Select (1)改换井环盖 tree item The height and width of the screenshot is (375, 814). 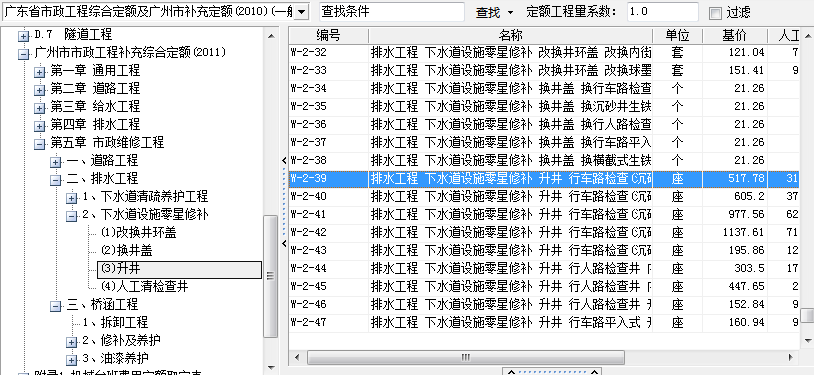[139, 233]
